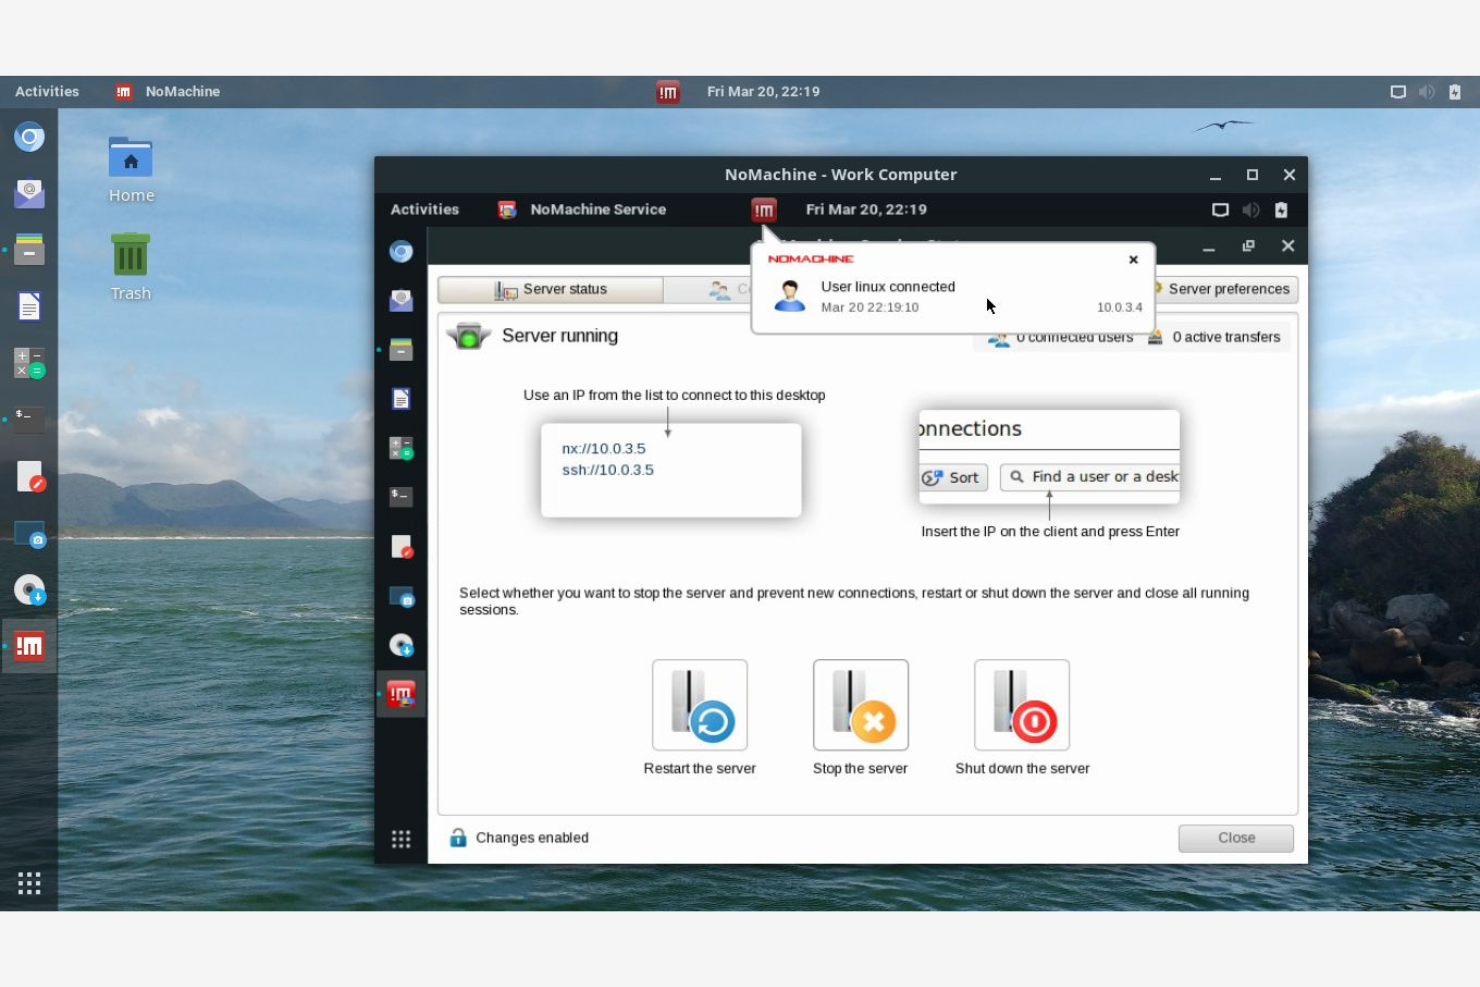Open the NoMachine icon in the remote dock
Image resolution: width=1480 pixels, height=987 pixels.
[401, 693]
